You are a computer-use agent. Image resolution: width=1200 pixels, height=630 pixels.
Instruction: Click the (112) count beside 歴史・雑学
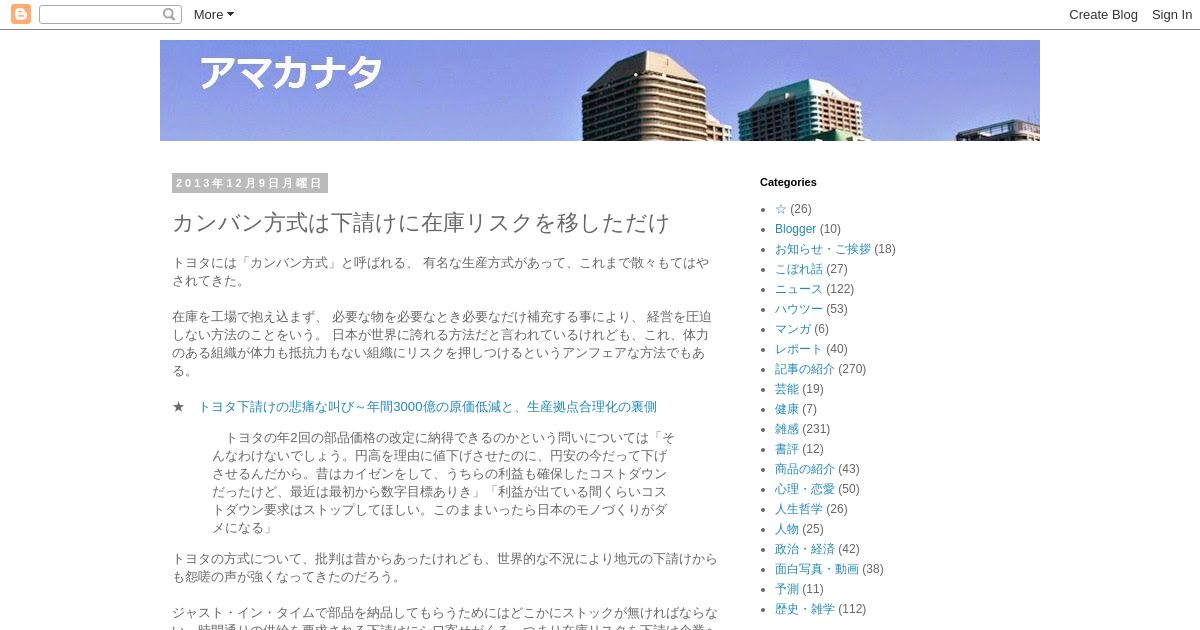852,609
